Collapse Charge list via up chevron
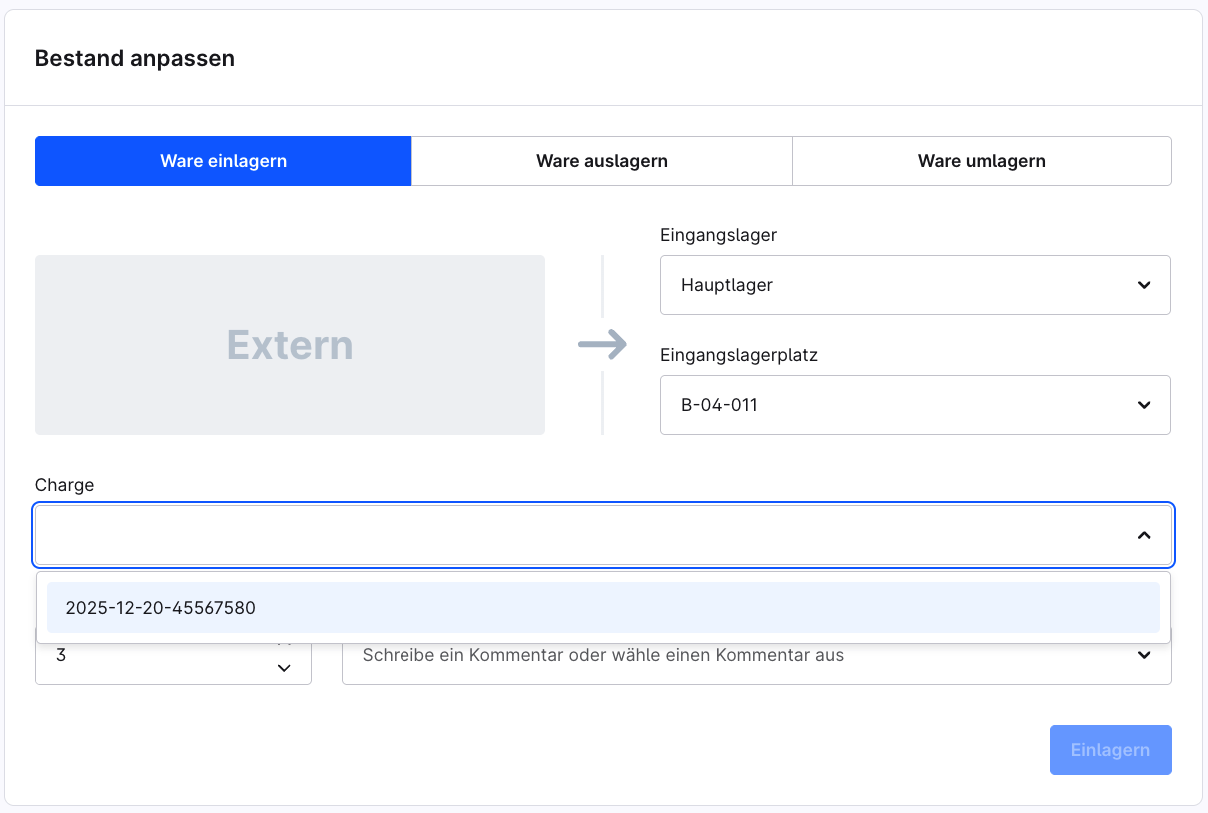The width and height of the screenshot is (1208, 813). click(1144, 535)
